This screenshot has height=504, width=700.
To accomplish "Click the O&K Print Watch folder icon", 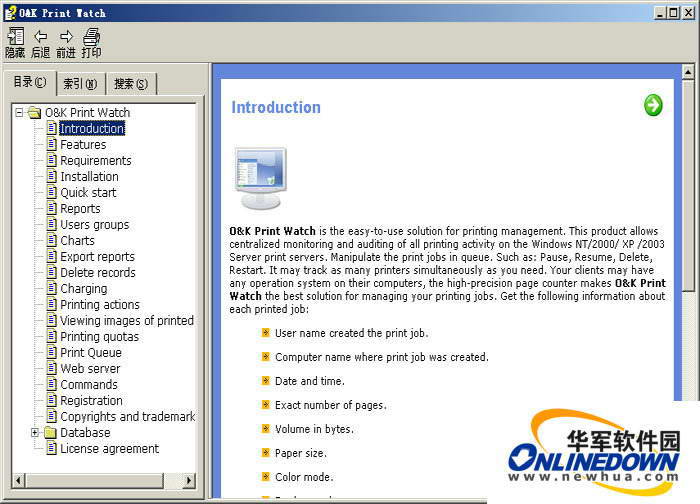I will [x=34, y=112].
